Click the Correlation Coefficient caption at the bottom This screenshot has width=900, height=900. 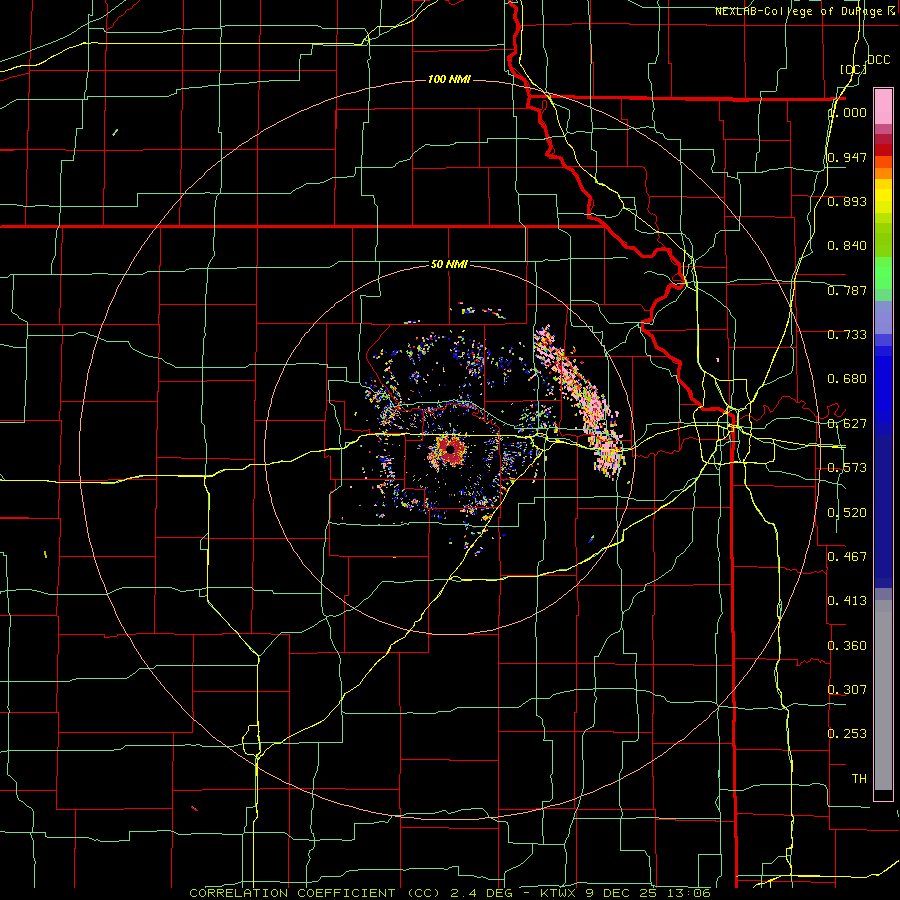(450, 893)
